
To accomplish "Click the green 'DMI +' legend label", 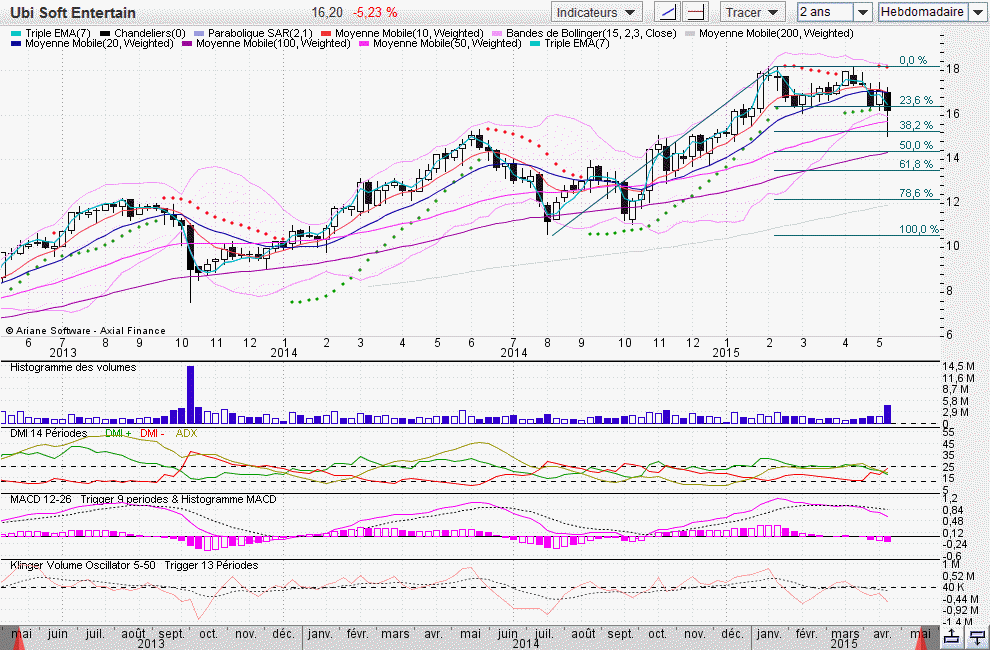I will (x=118, y=433).
